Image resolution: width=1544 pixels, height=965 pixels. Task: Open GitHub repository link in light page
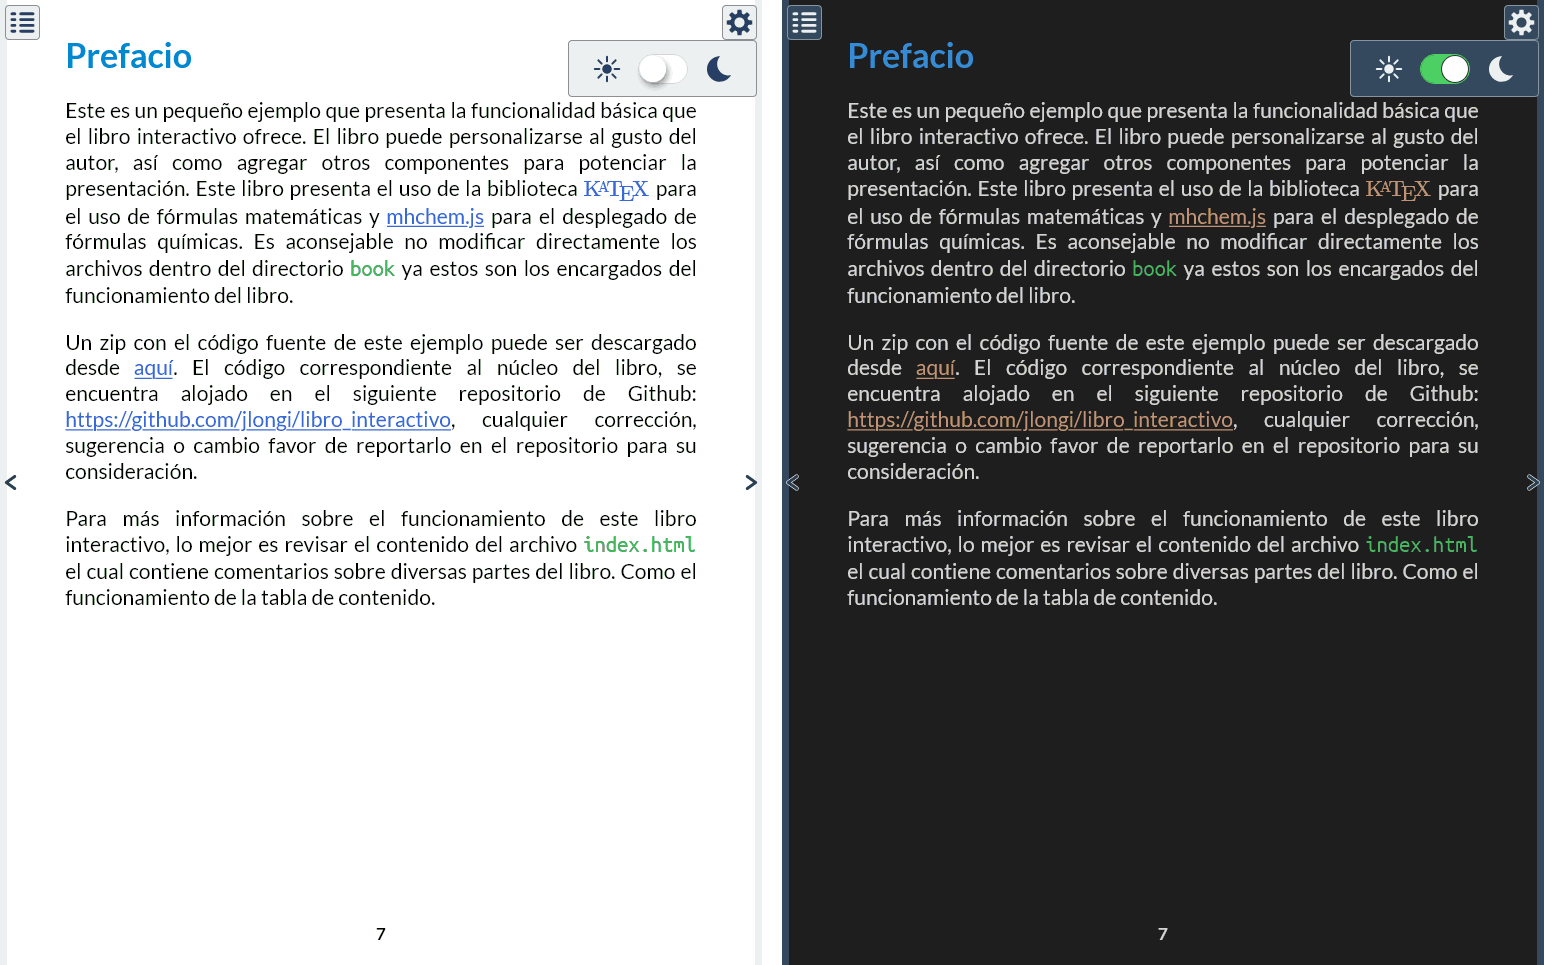click(258, 420)
